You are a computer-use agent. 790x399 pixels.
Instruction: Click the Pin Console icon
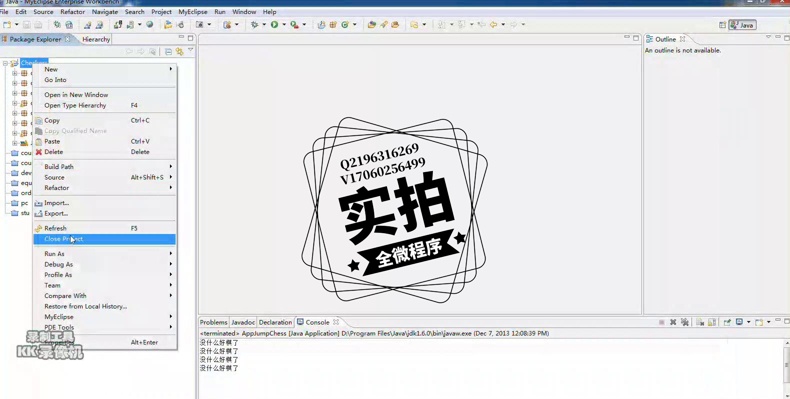727,322
